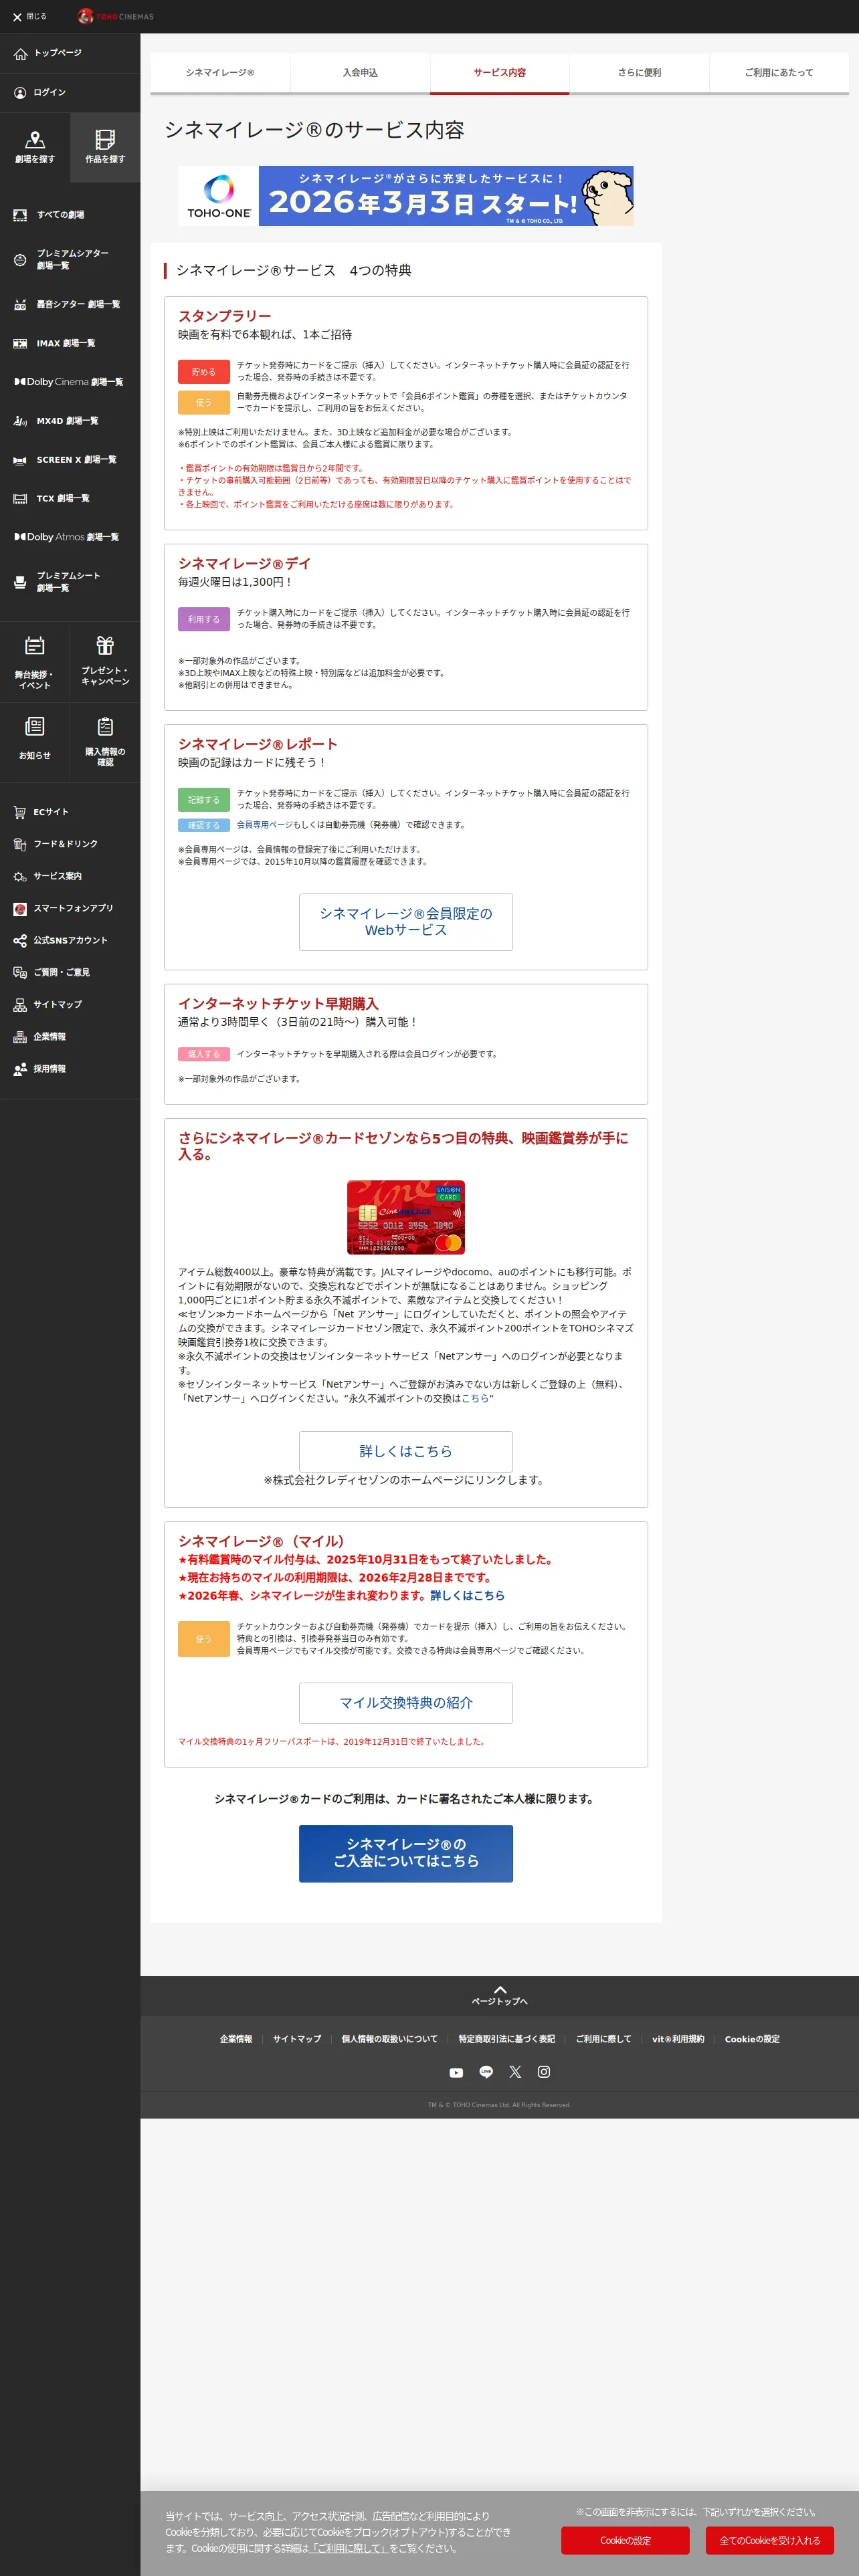Switch to the ご利用にあたって tab

pyautogui.click(x=779, y=73)
